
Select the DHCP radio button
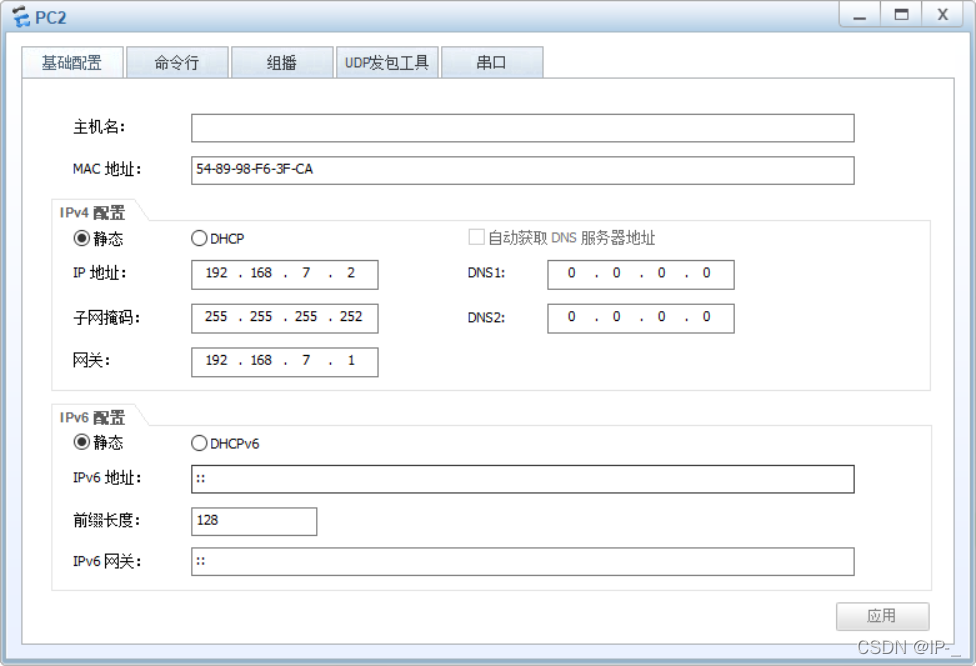tap(199, 238)
